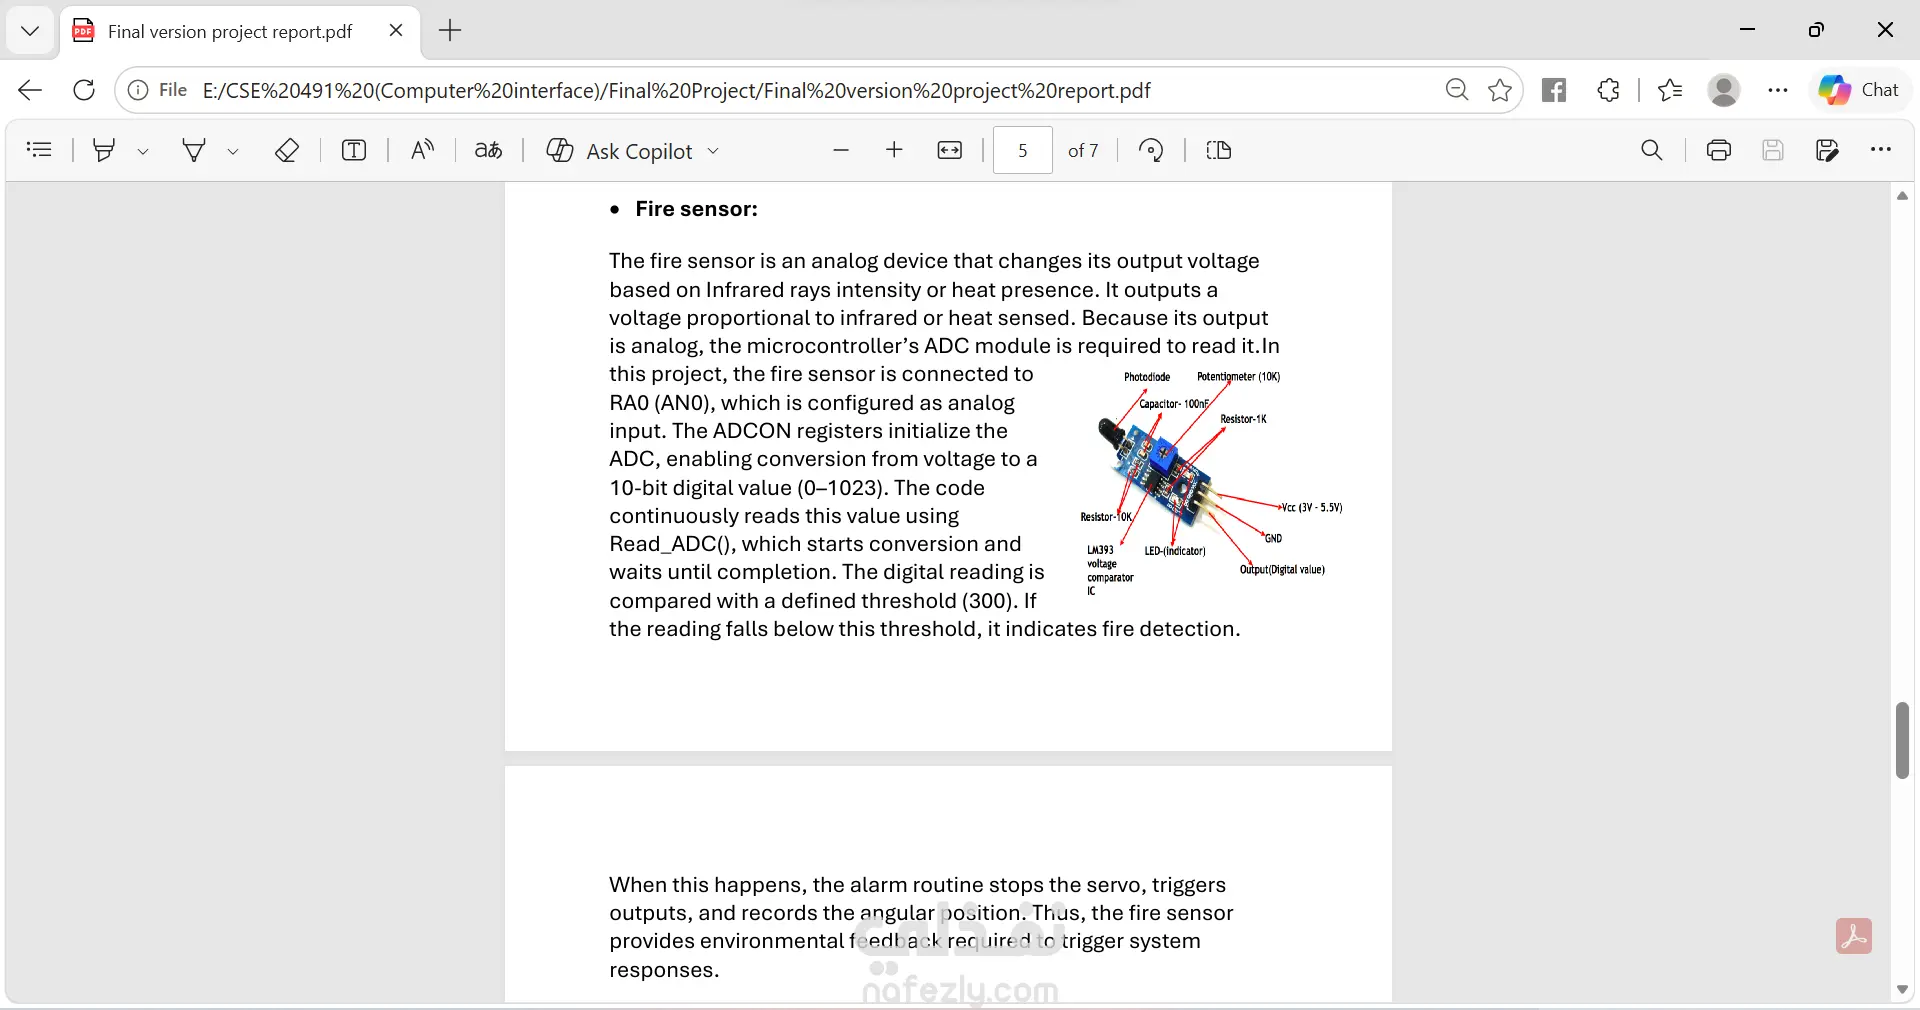Viewport: 1920px width, 1010px height.
Task: Start Read aloud for the PDF
Action: coord(422,150)
